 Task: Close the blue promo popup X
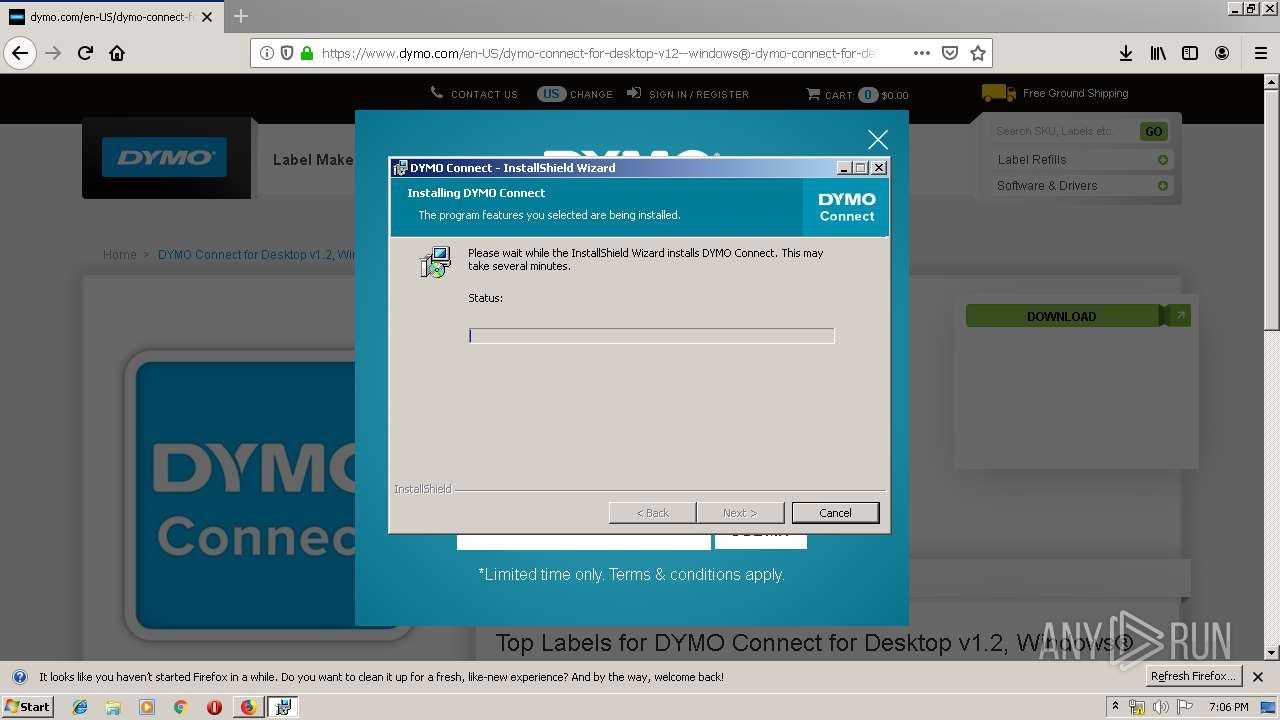click(x=878, y=140)
